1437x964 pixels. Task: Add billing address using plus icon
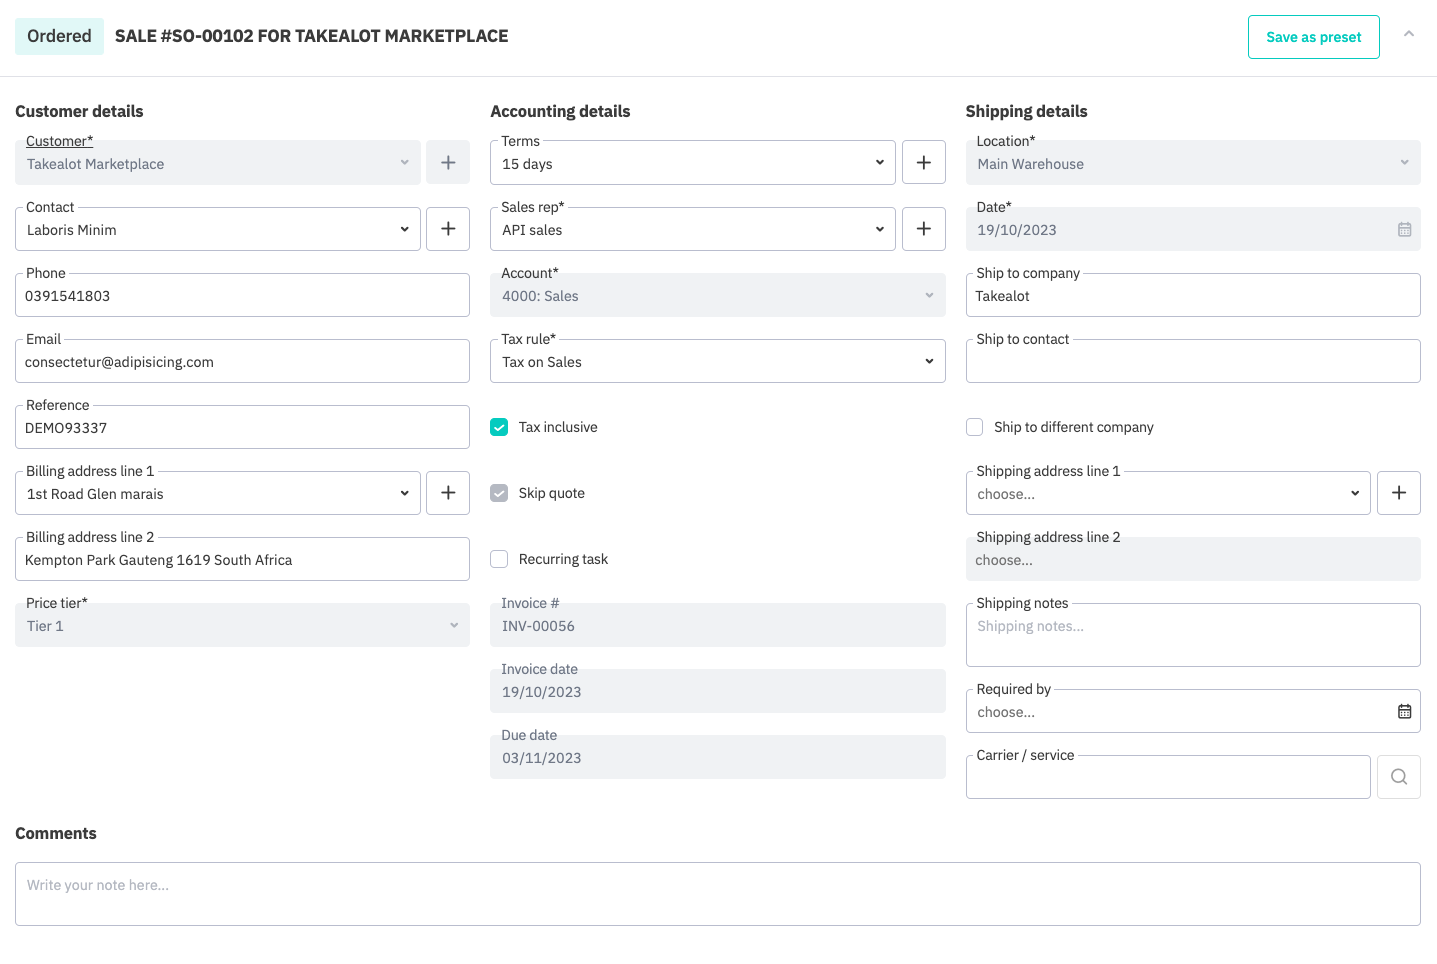pyautogui.click(x=448, y=493)
